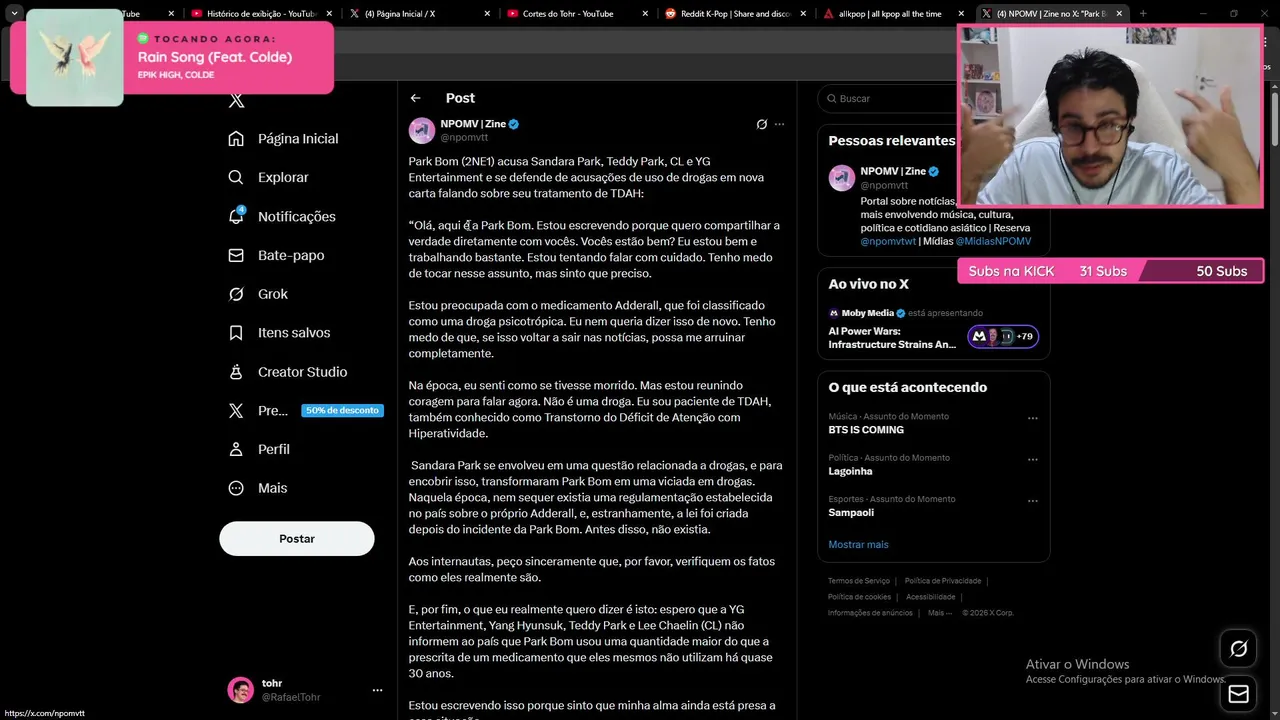Image resolution: width=1280 pixels, height=720 pixels.
Task: Open AI Power Wars live broadcast
Action: [x=892, y=338]
